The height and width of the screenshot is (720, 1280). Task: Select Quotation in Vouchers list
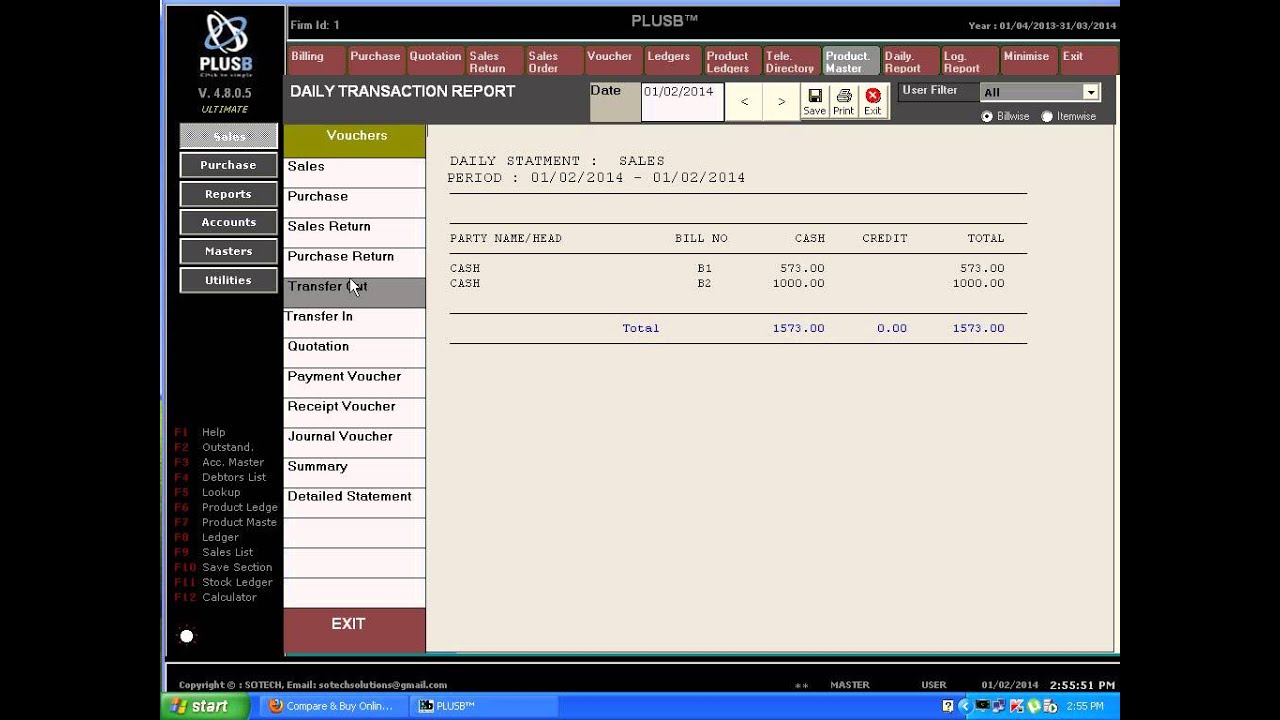[x=354, y=352]
